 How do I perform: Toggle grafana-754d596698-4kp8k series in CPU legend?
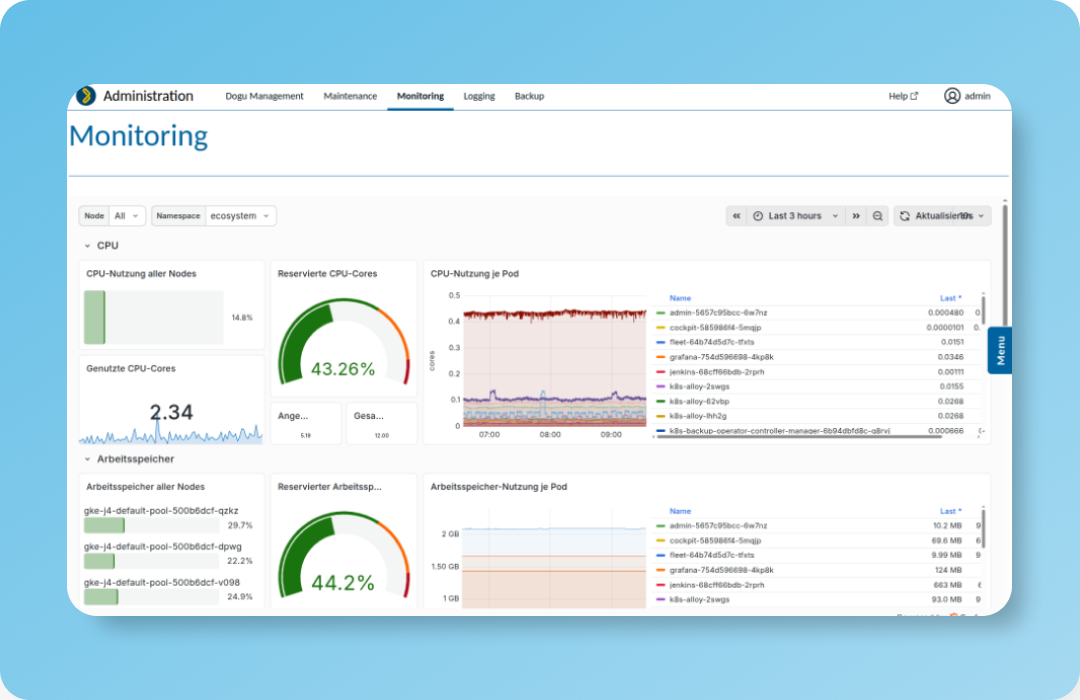click(721, 358)
